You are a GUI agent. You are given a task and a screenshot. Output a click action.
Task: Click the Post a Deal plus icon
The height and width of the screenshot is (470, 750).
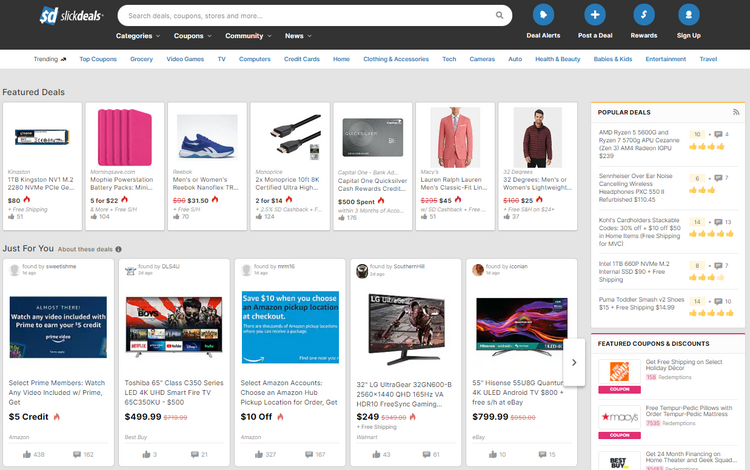click(x=595, y=15)
